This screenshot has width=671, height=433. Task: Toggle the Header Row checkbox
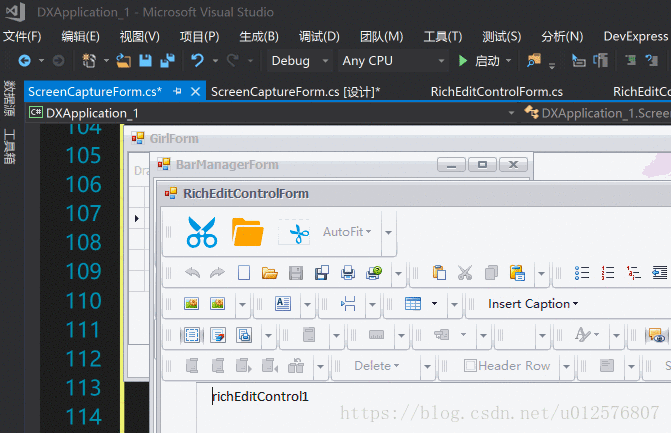470,366
